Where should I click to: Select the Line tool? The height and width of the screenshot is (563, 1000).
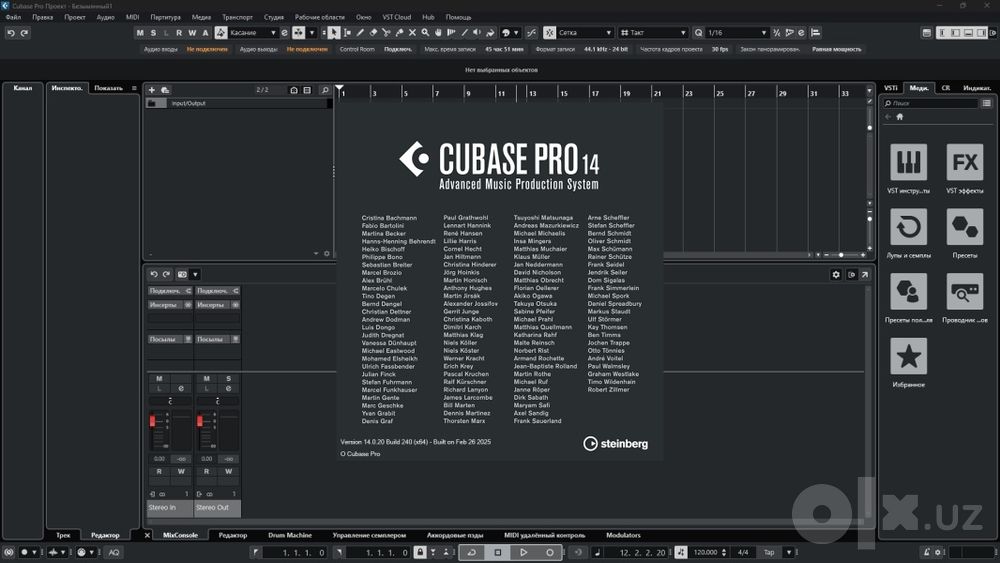[x=464, y=33]
